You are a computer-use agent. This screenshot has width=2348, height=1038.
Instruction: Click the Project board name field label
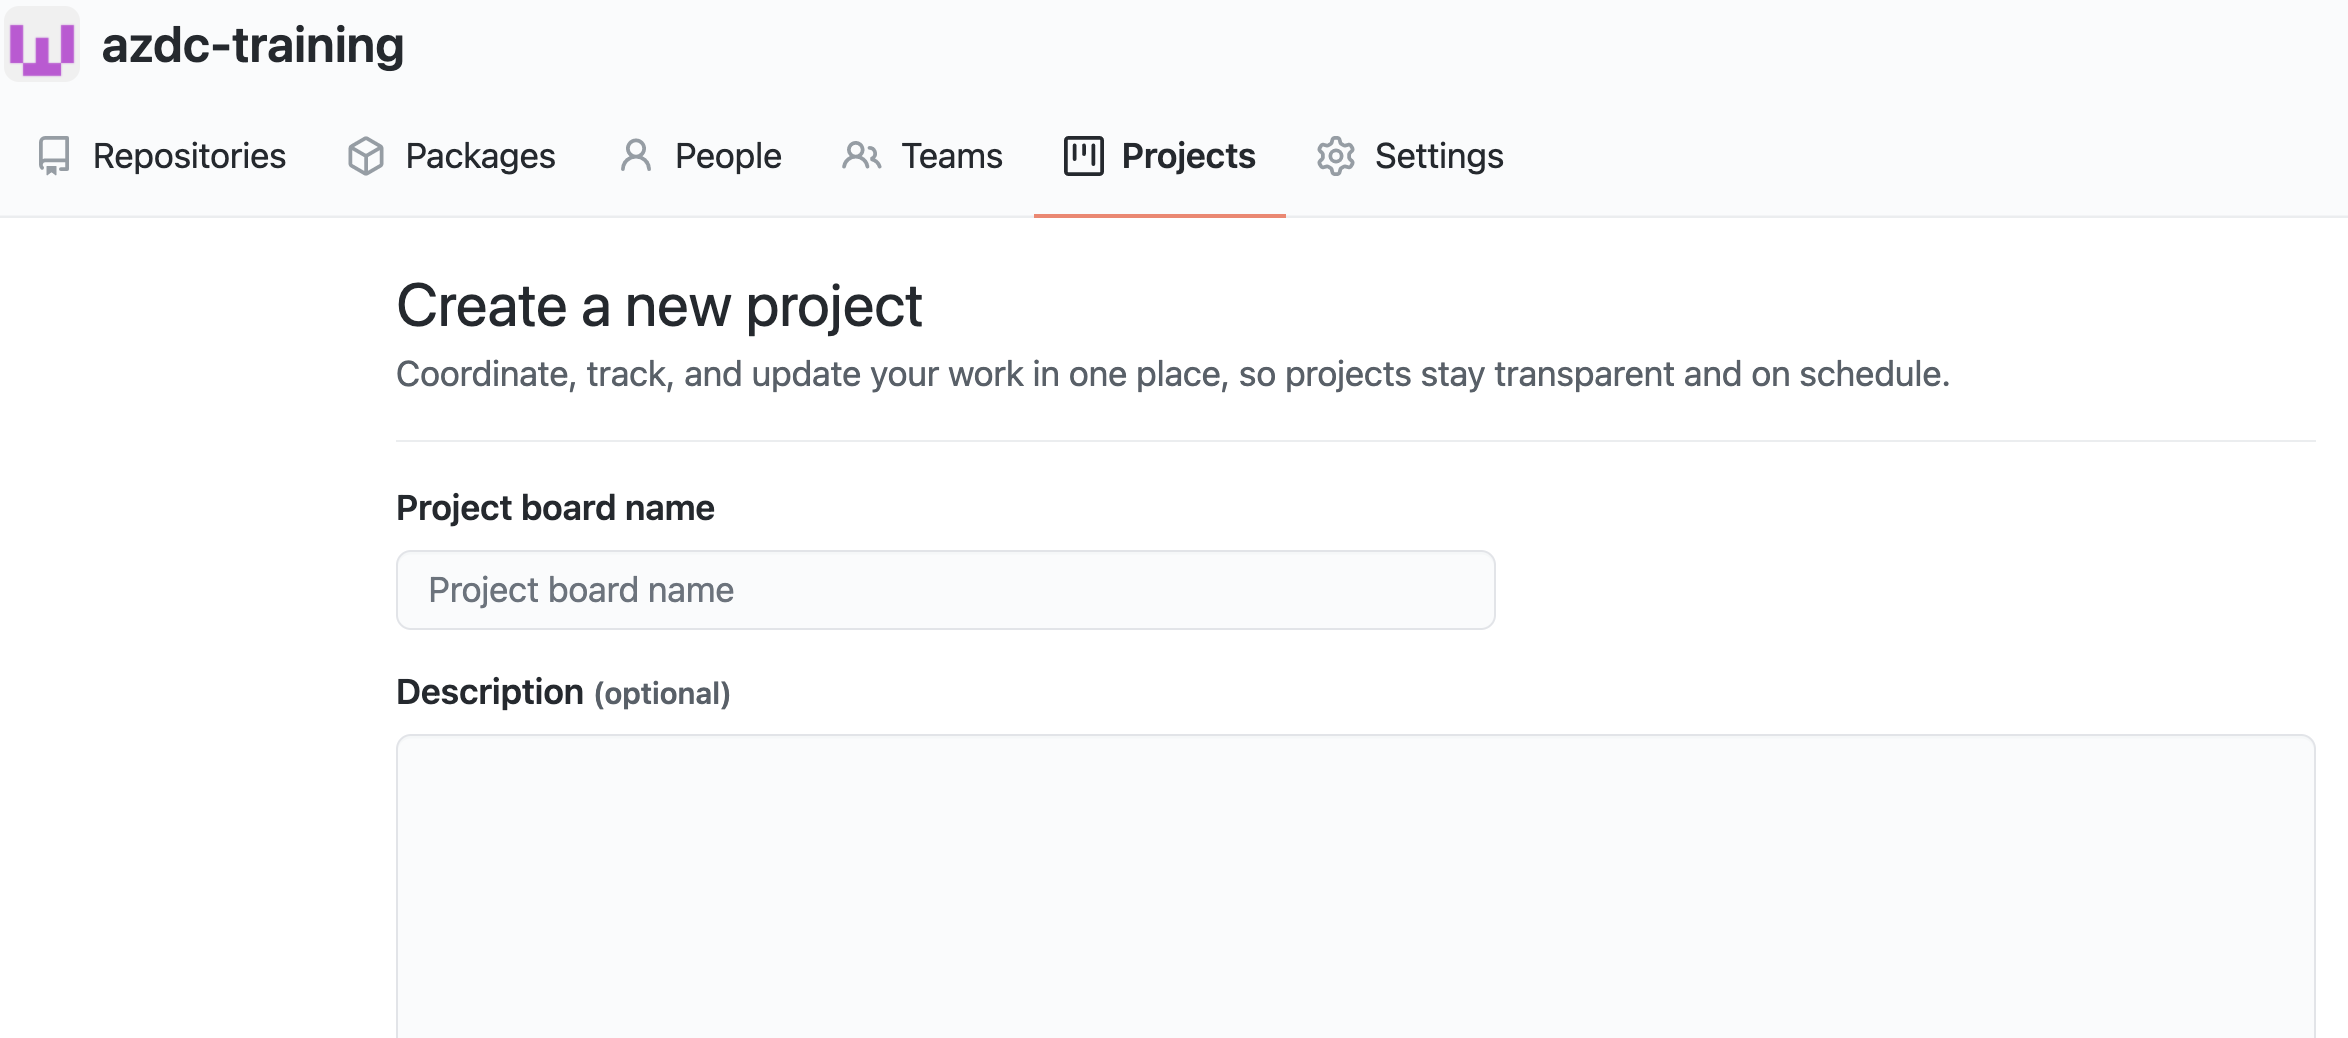[x=556, y=508]
